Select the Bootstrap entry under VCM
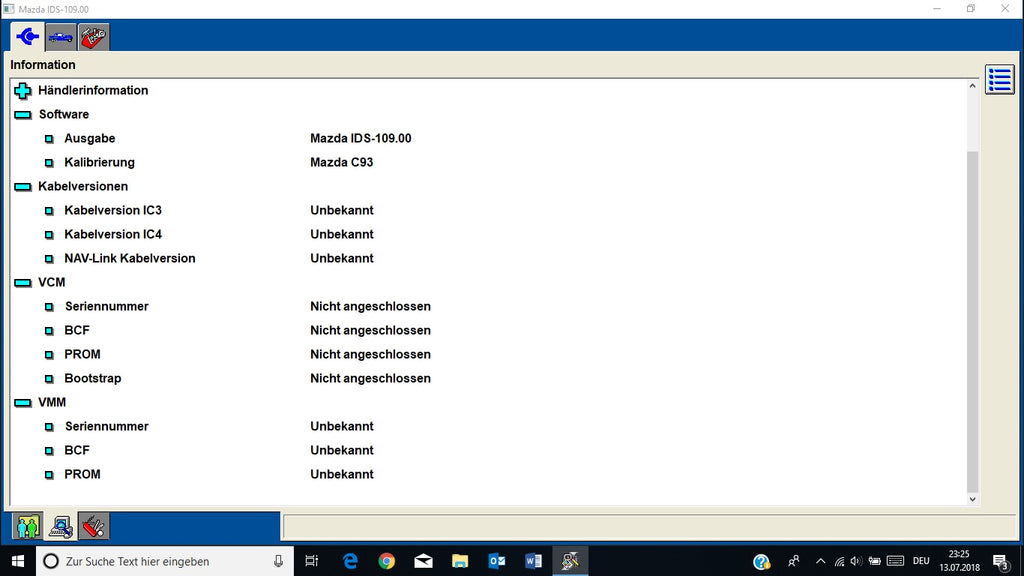This screenshot has height=576, width=1024. [92, 378]
